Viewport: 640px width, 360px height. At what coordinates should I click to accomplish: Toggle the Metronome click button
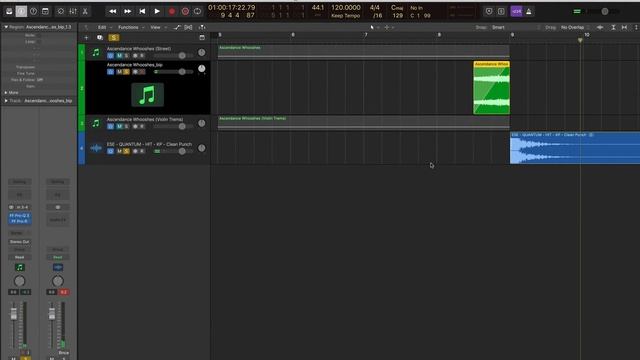(529, 11)
